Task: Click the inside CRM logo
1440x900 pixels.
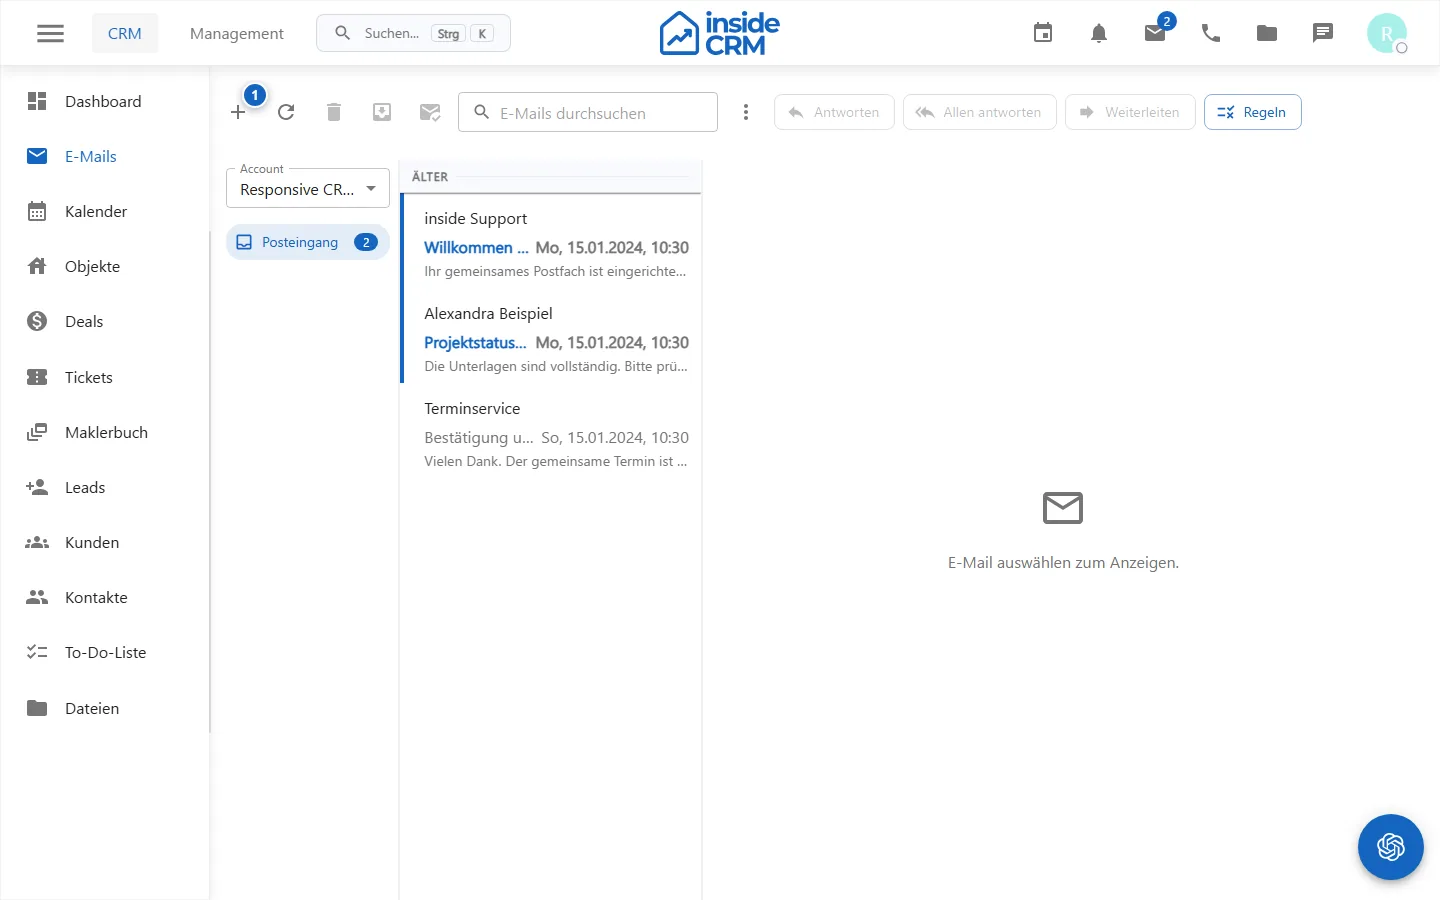Action: click(719, 33)
